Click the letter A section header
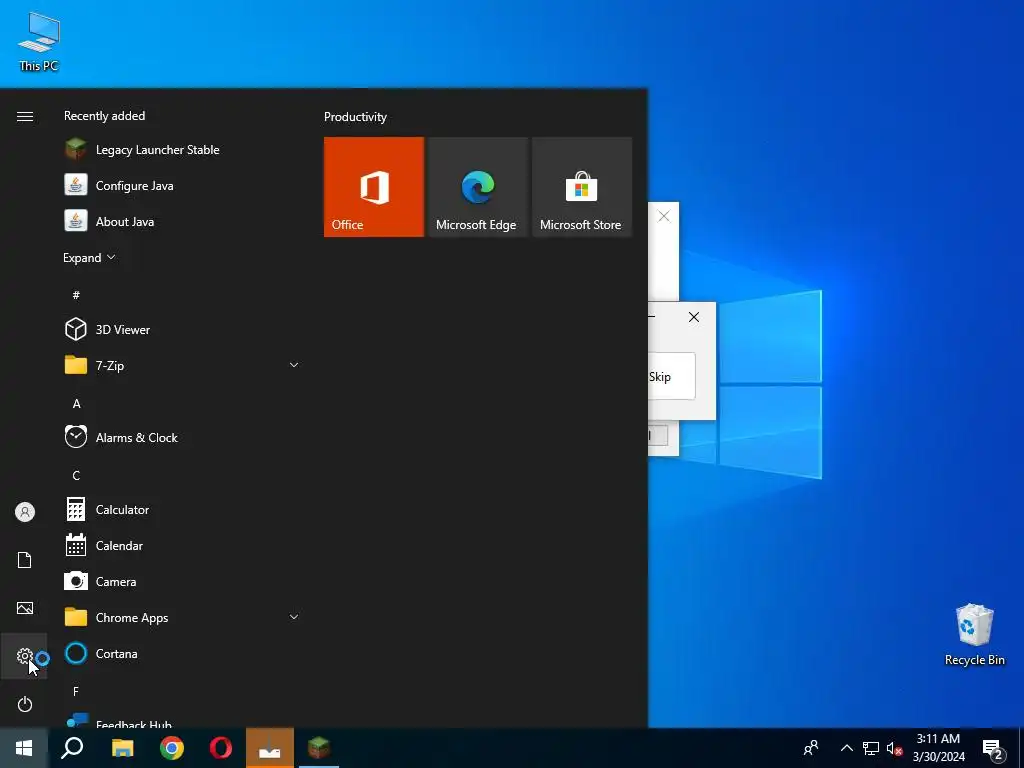 pyautogui.click(x=76, y=404)
